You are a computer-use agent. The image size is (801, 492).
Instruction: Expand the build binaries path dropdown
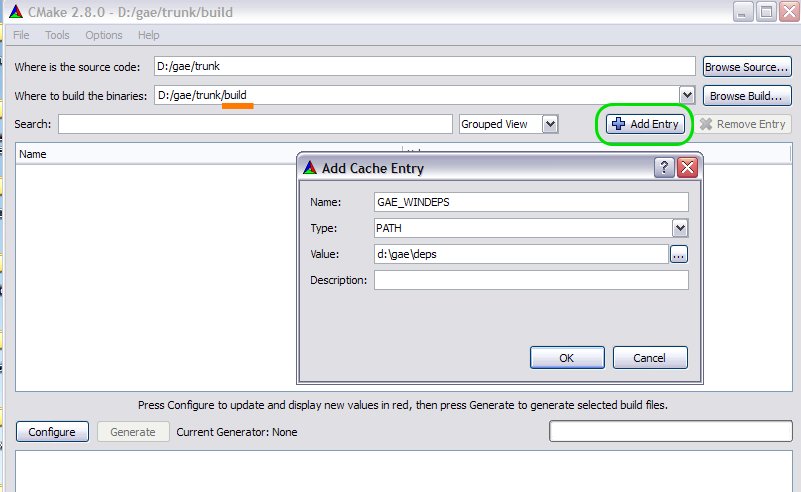(x=687, y=95)
